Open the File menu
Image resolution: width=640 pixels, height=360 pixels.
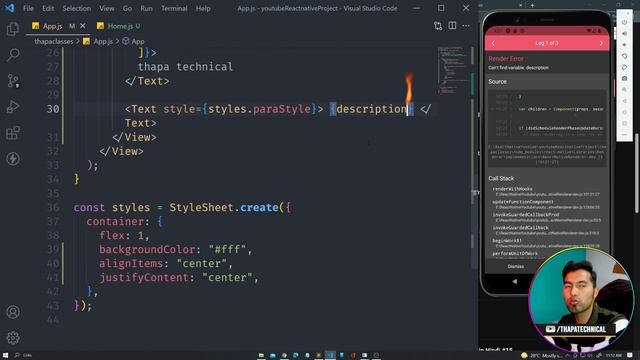[28, 8]
